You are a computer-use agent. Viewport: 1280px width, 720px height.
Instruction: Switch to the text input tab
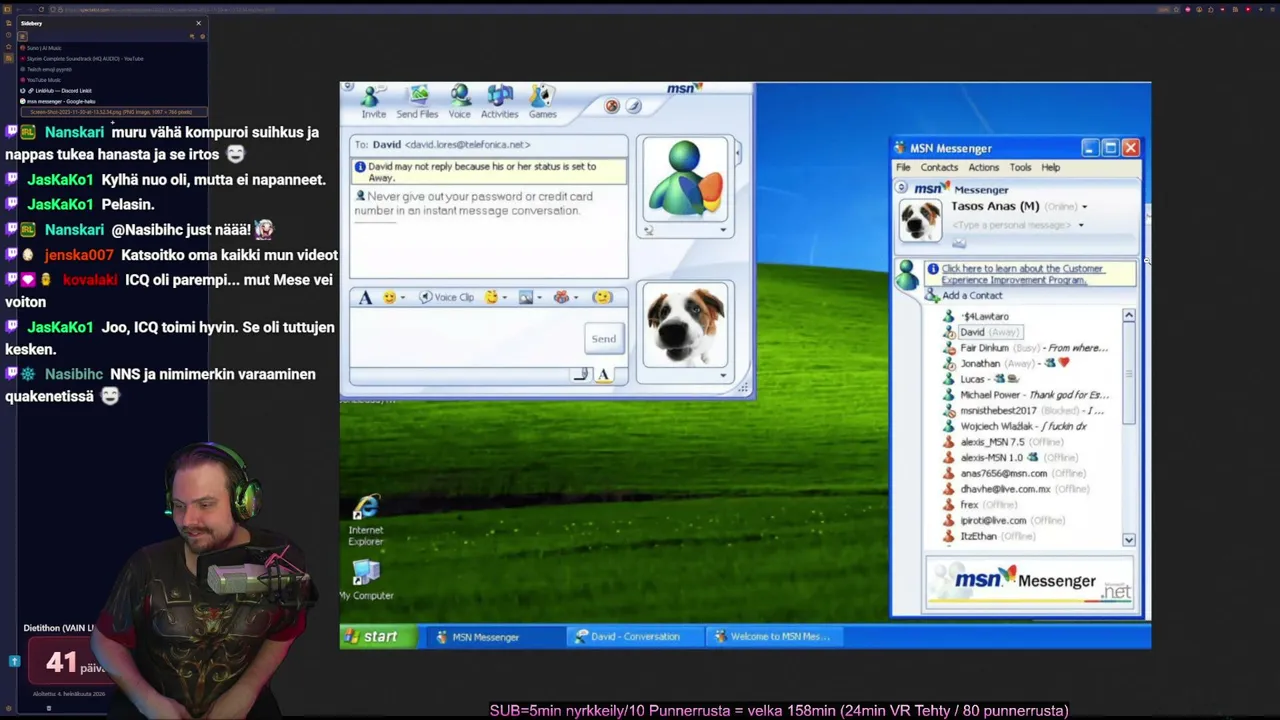604,374
